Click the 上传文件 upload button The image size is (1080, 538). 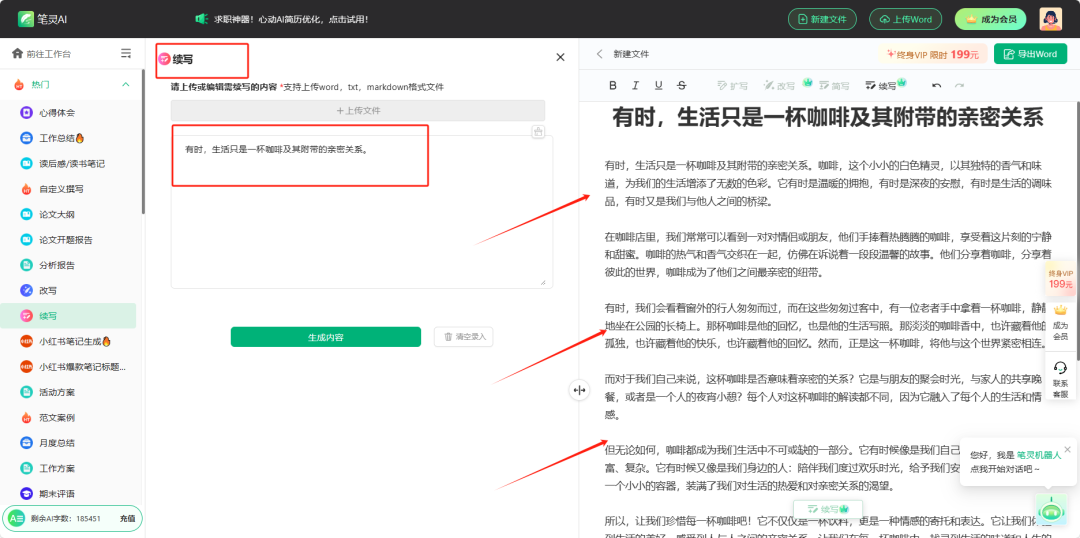[357, 110]
